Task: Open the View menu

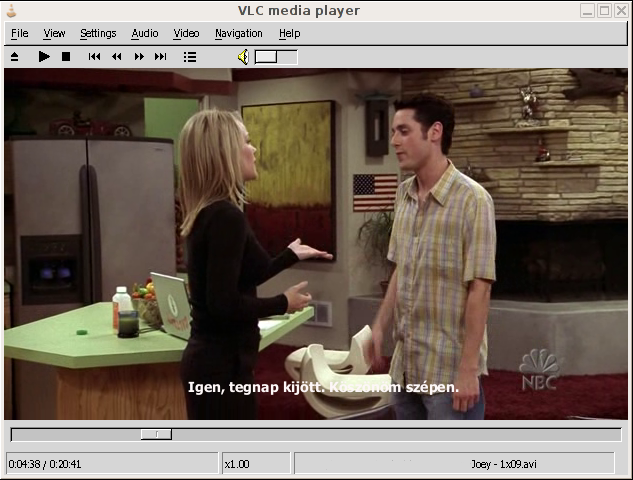Action: click(54, 33)
